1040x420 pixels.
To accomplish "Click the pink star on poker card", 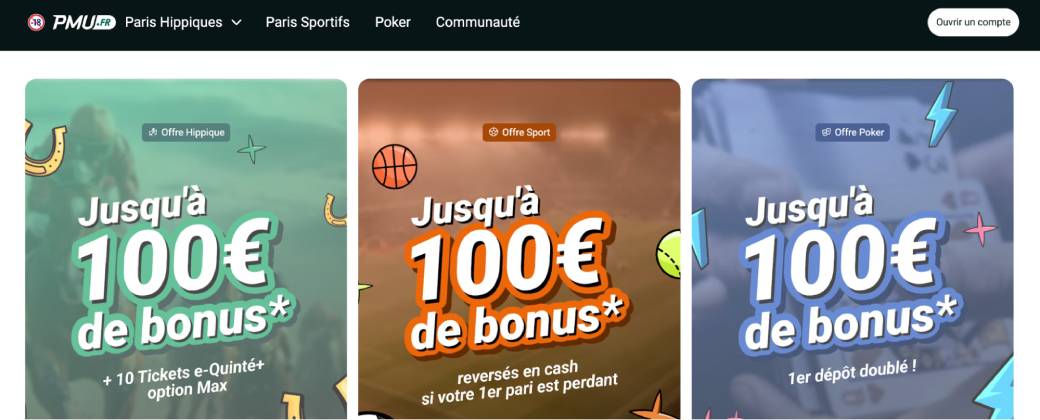I will [x=981, y=230].
